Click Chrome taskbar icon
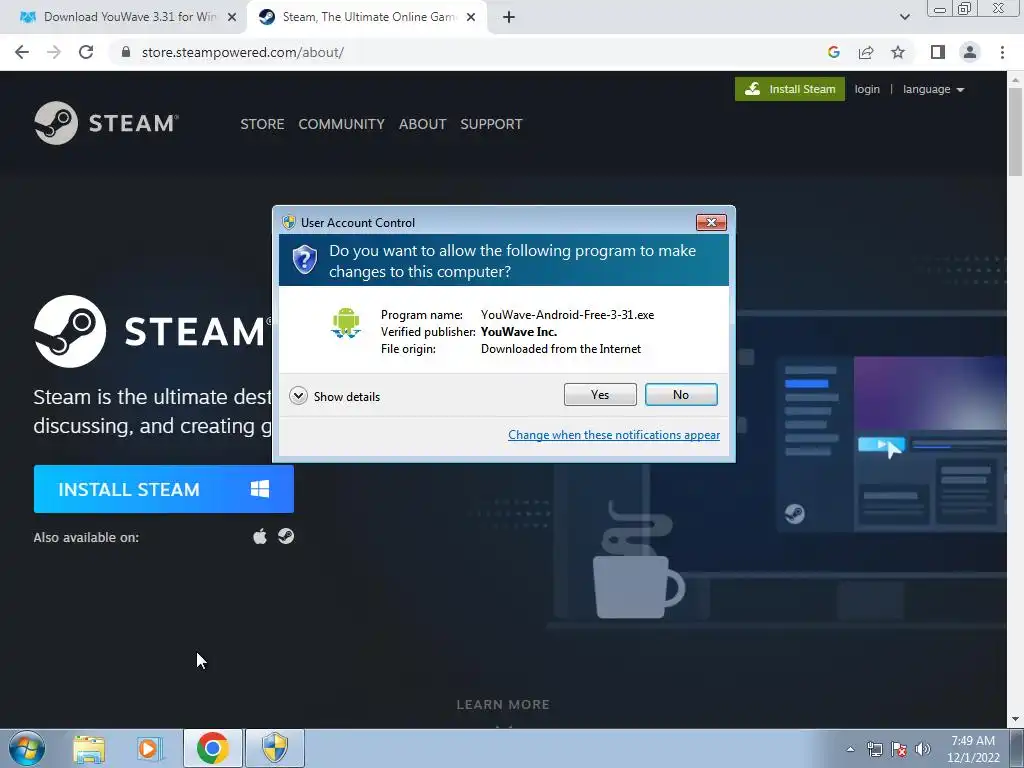The width and height of the screenshot is (1024, 768). click(212, 748)
